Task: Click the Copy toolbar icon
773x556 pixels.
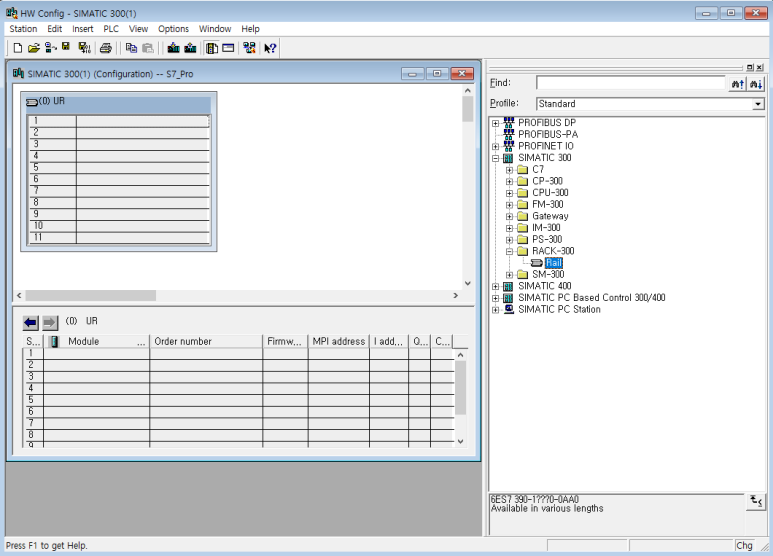Action: pos(131,48)
